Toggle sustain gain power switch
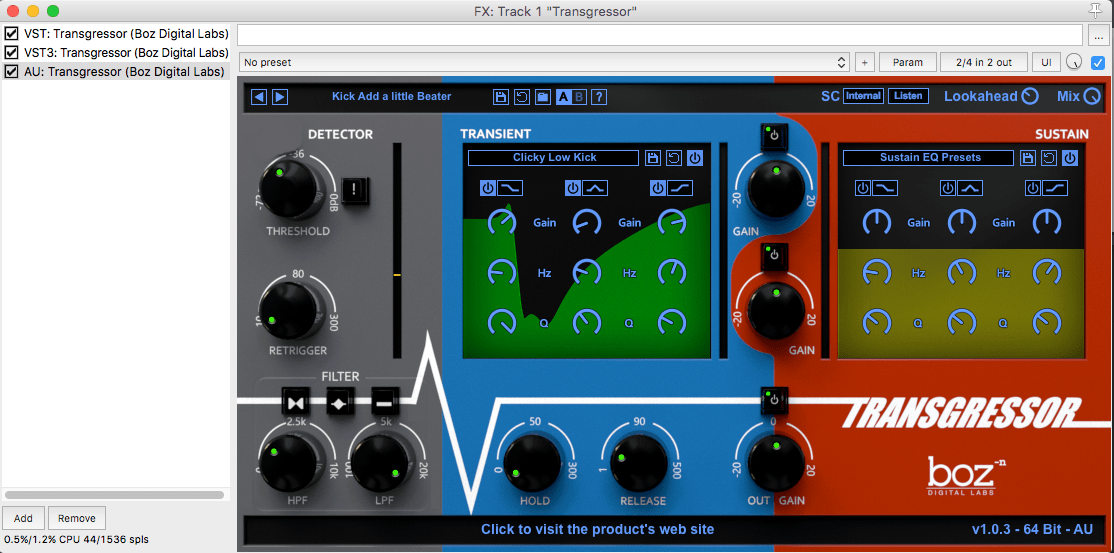 774,255
